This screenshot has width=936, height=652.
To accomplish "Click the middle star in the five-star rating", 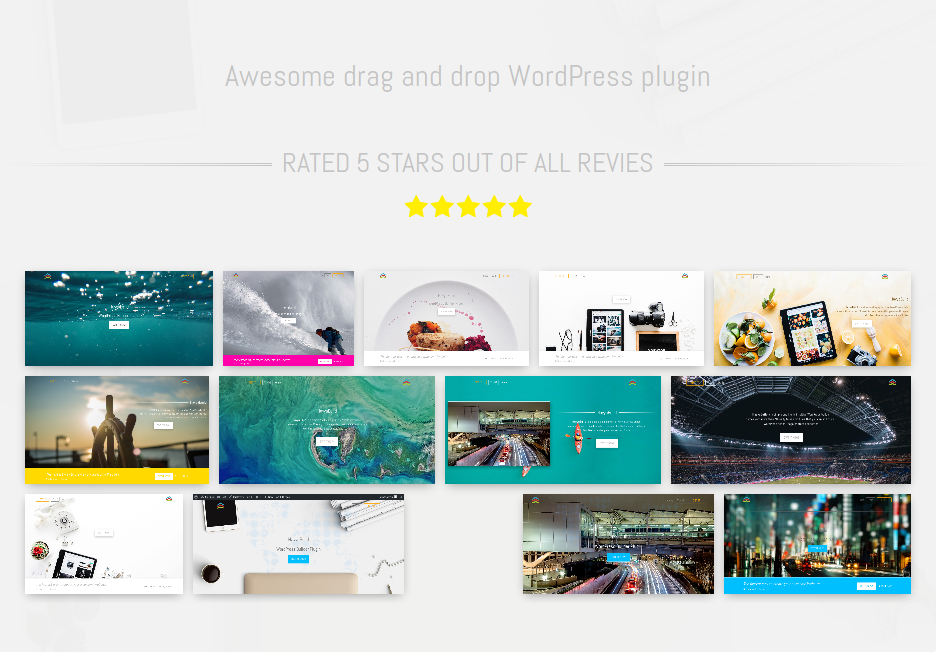I will click(x=468, y=207).
